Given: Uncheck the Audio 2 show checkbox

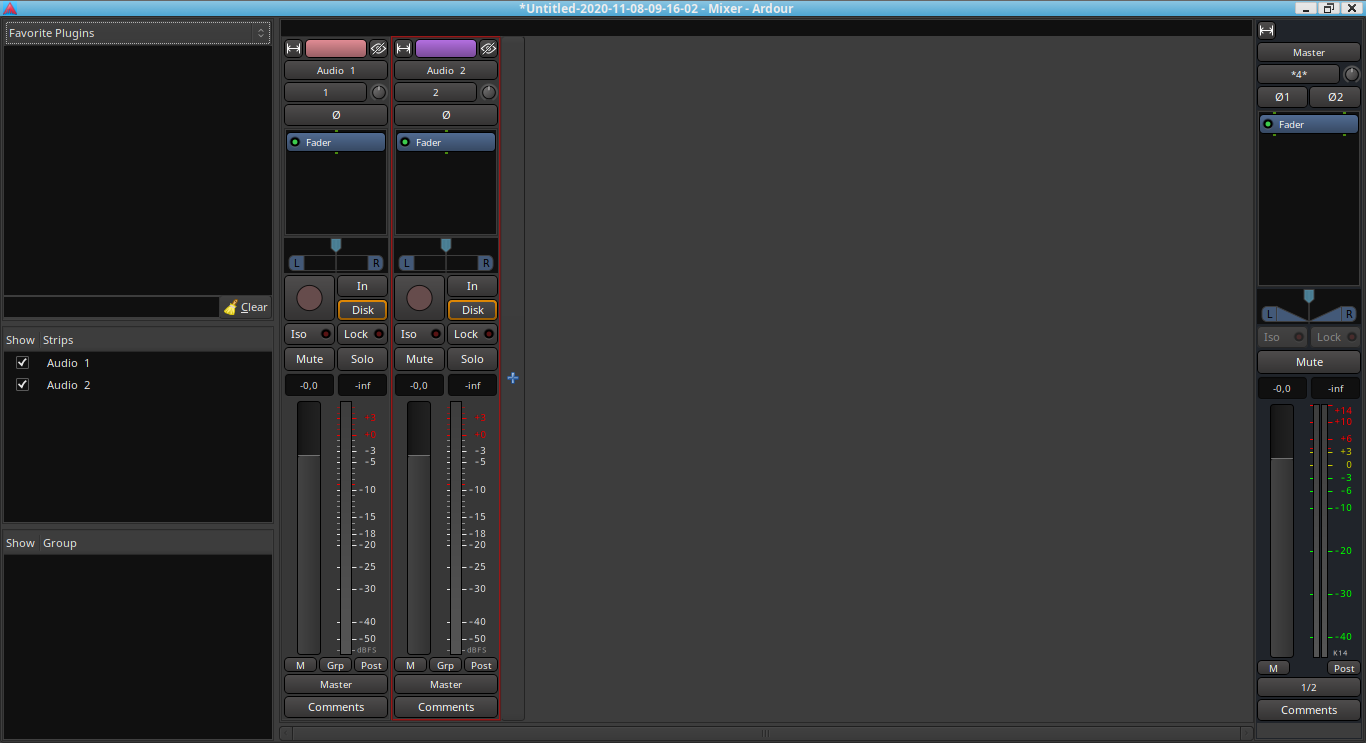Looking at the screenshot, I should pos(22,385).
